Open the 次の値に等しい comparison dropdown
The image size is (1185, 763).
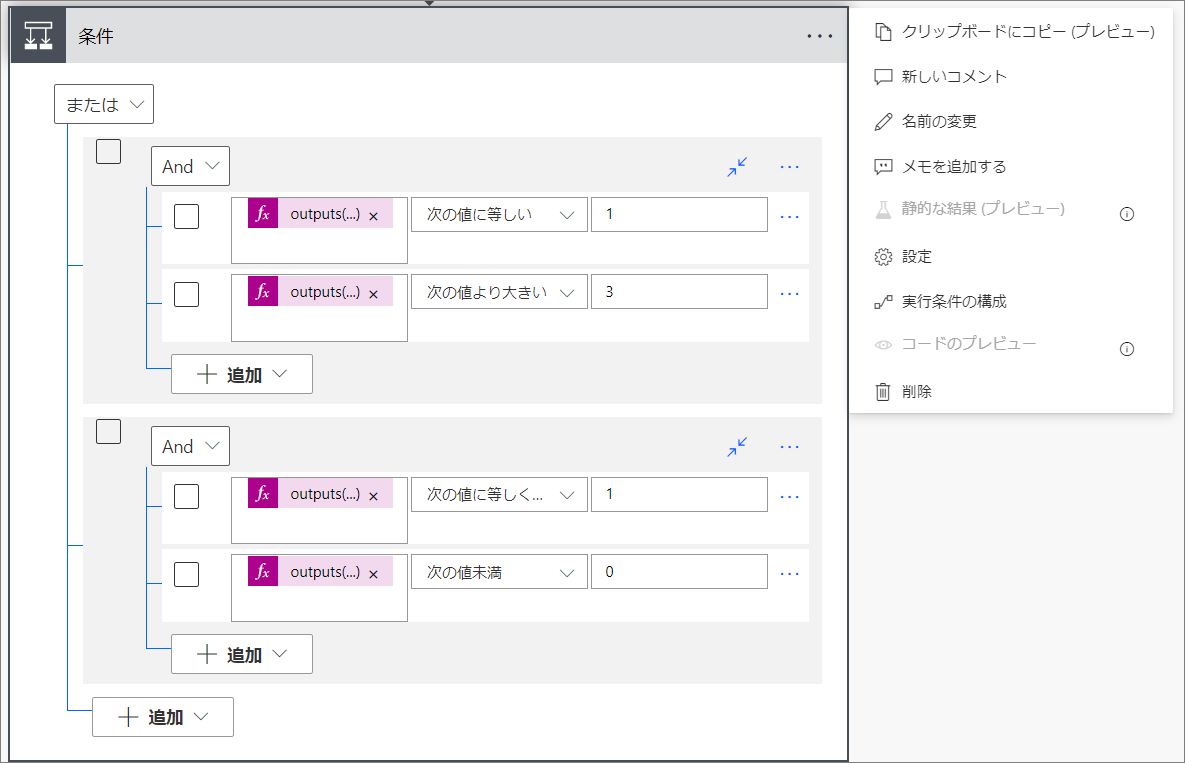(x=500, y=215)
